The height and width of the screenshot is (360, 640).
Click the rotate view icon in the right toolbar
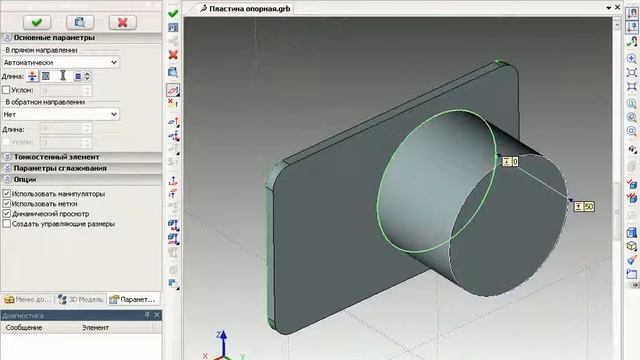632,150
